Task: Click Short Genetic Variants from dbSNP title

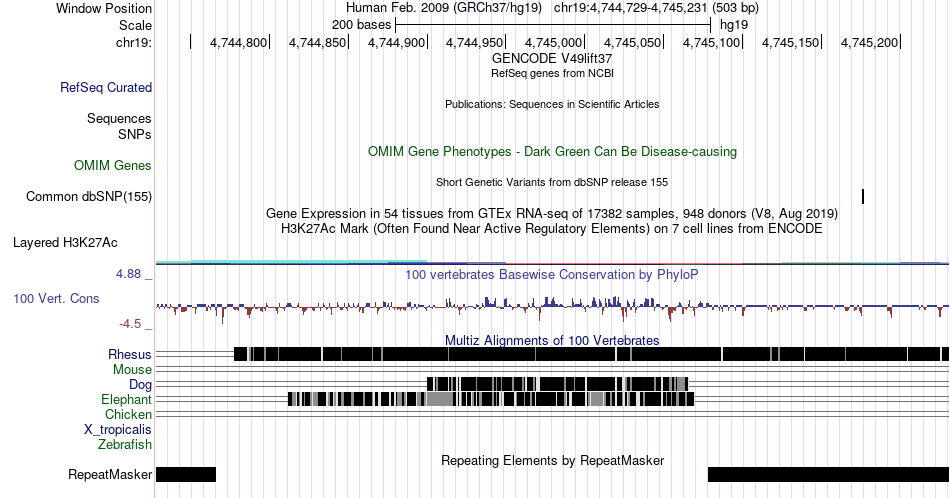Action: click(x=552, y=182)
